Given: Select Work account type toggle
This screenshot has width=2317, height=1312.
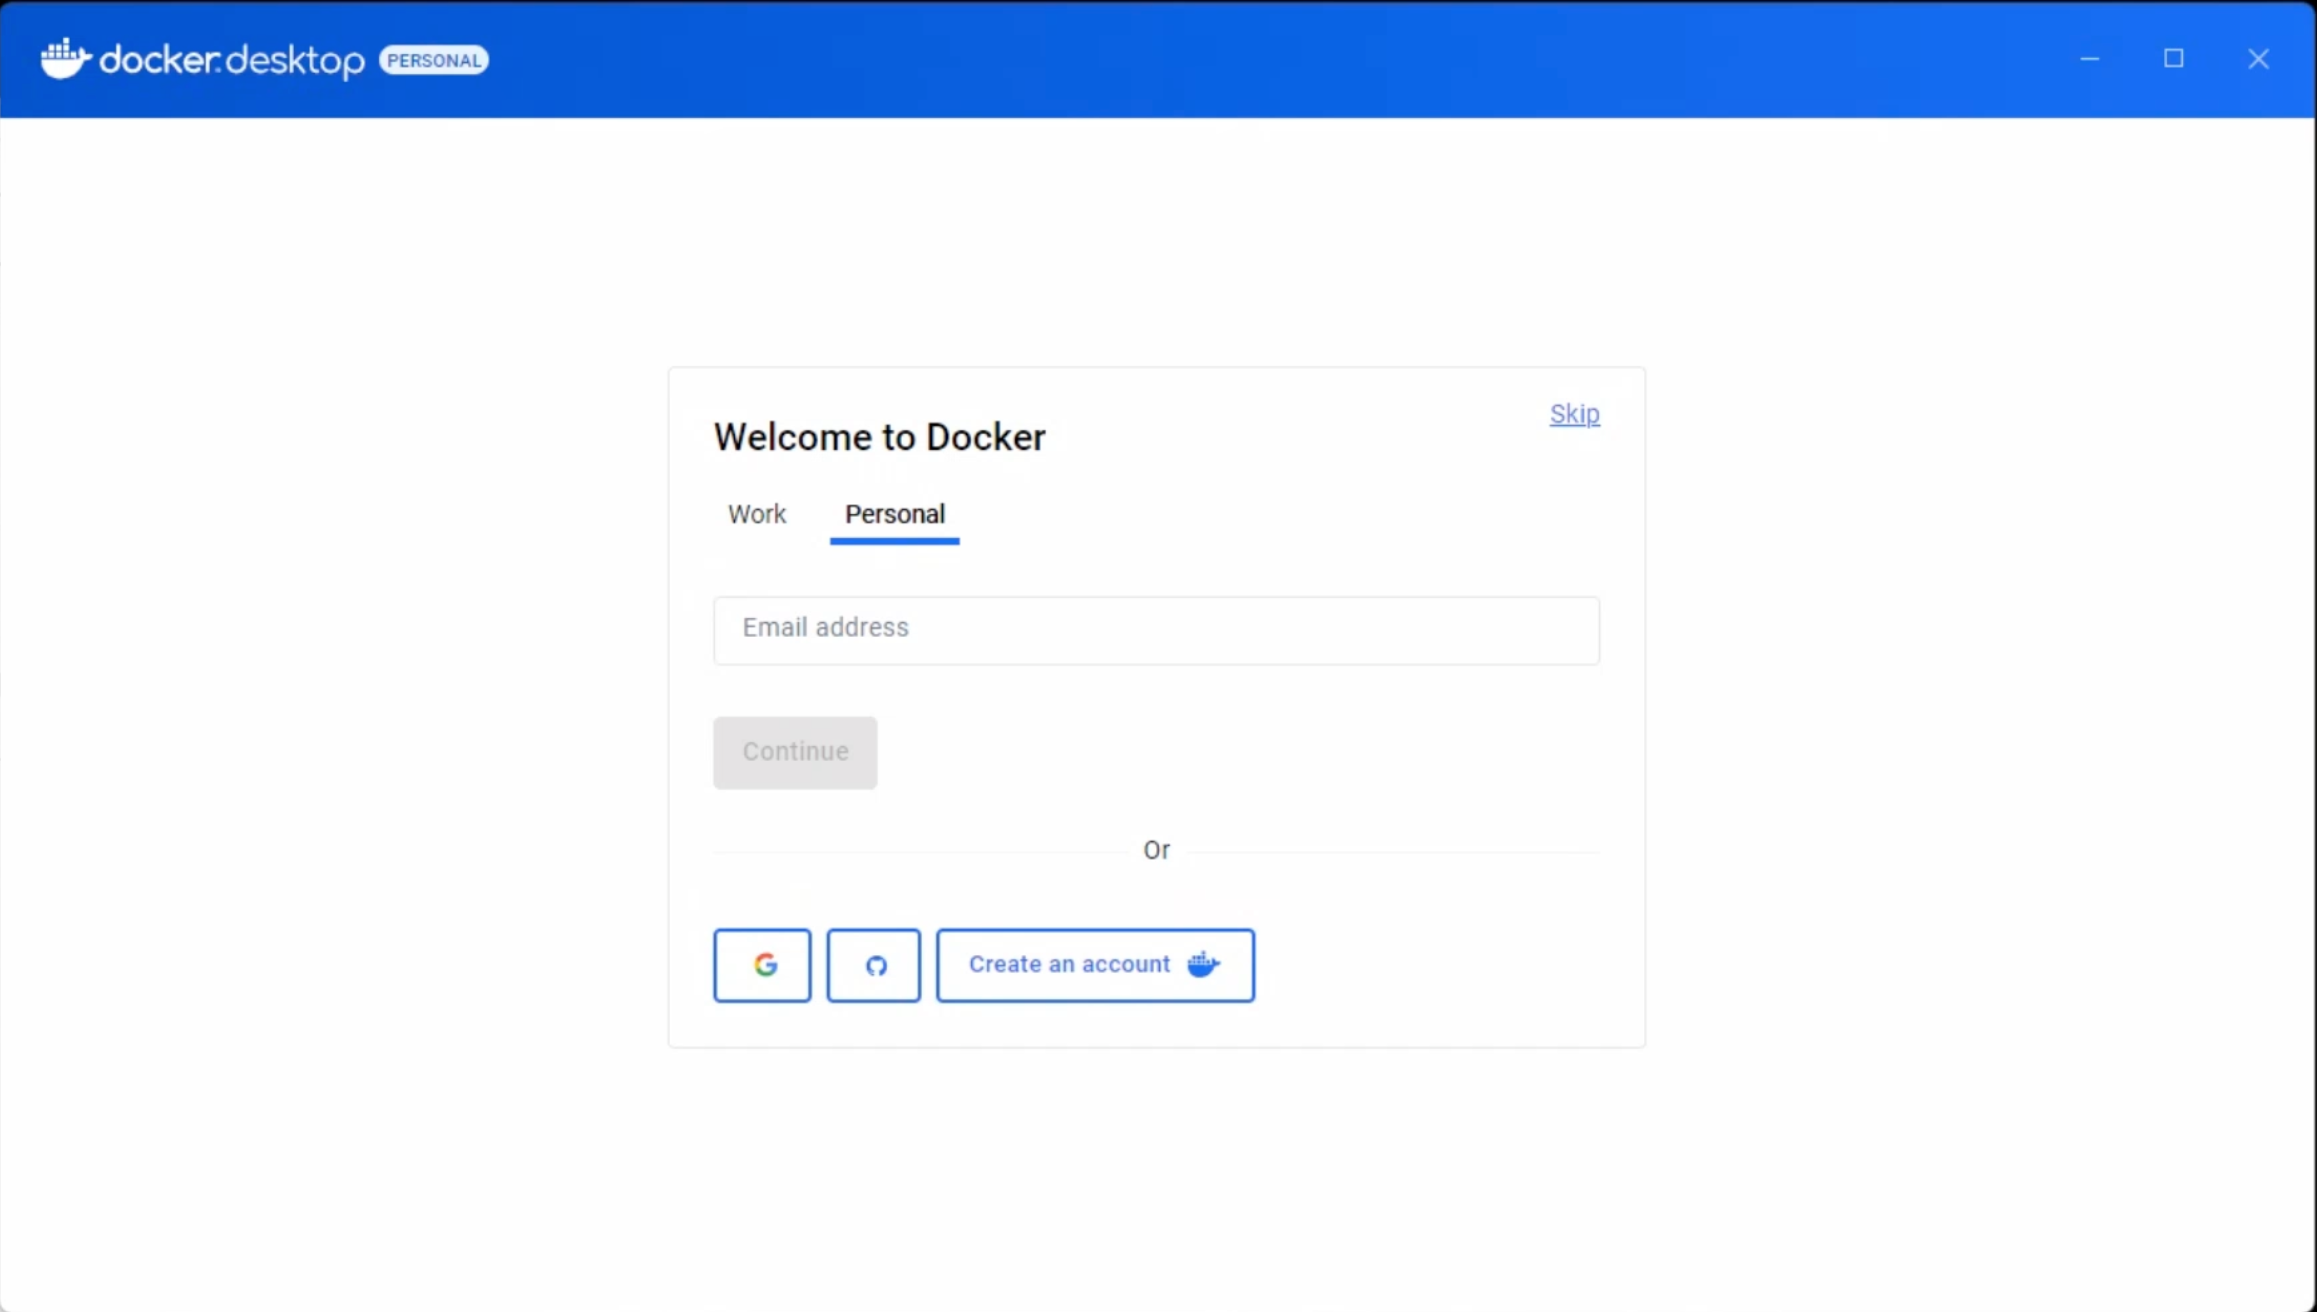Looking at the screenshot, I should pos(757,513).
